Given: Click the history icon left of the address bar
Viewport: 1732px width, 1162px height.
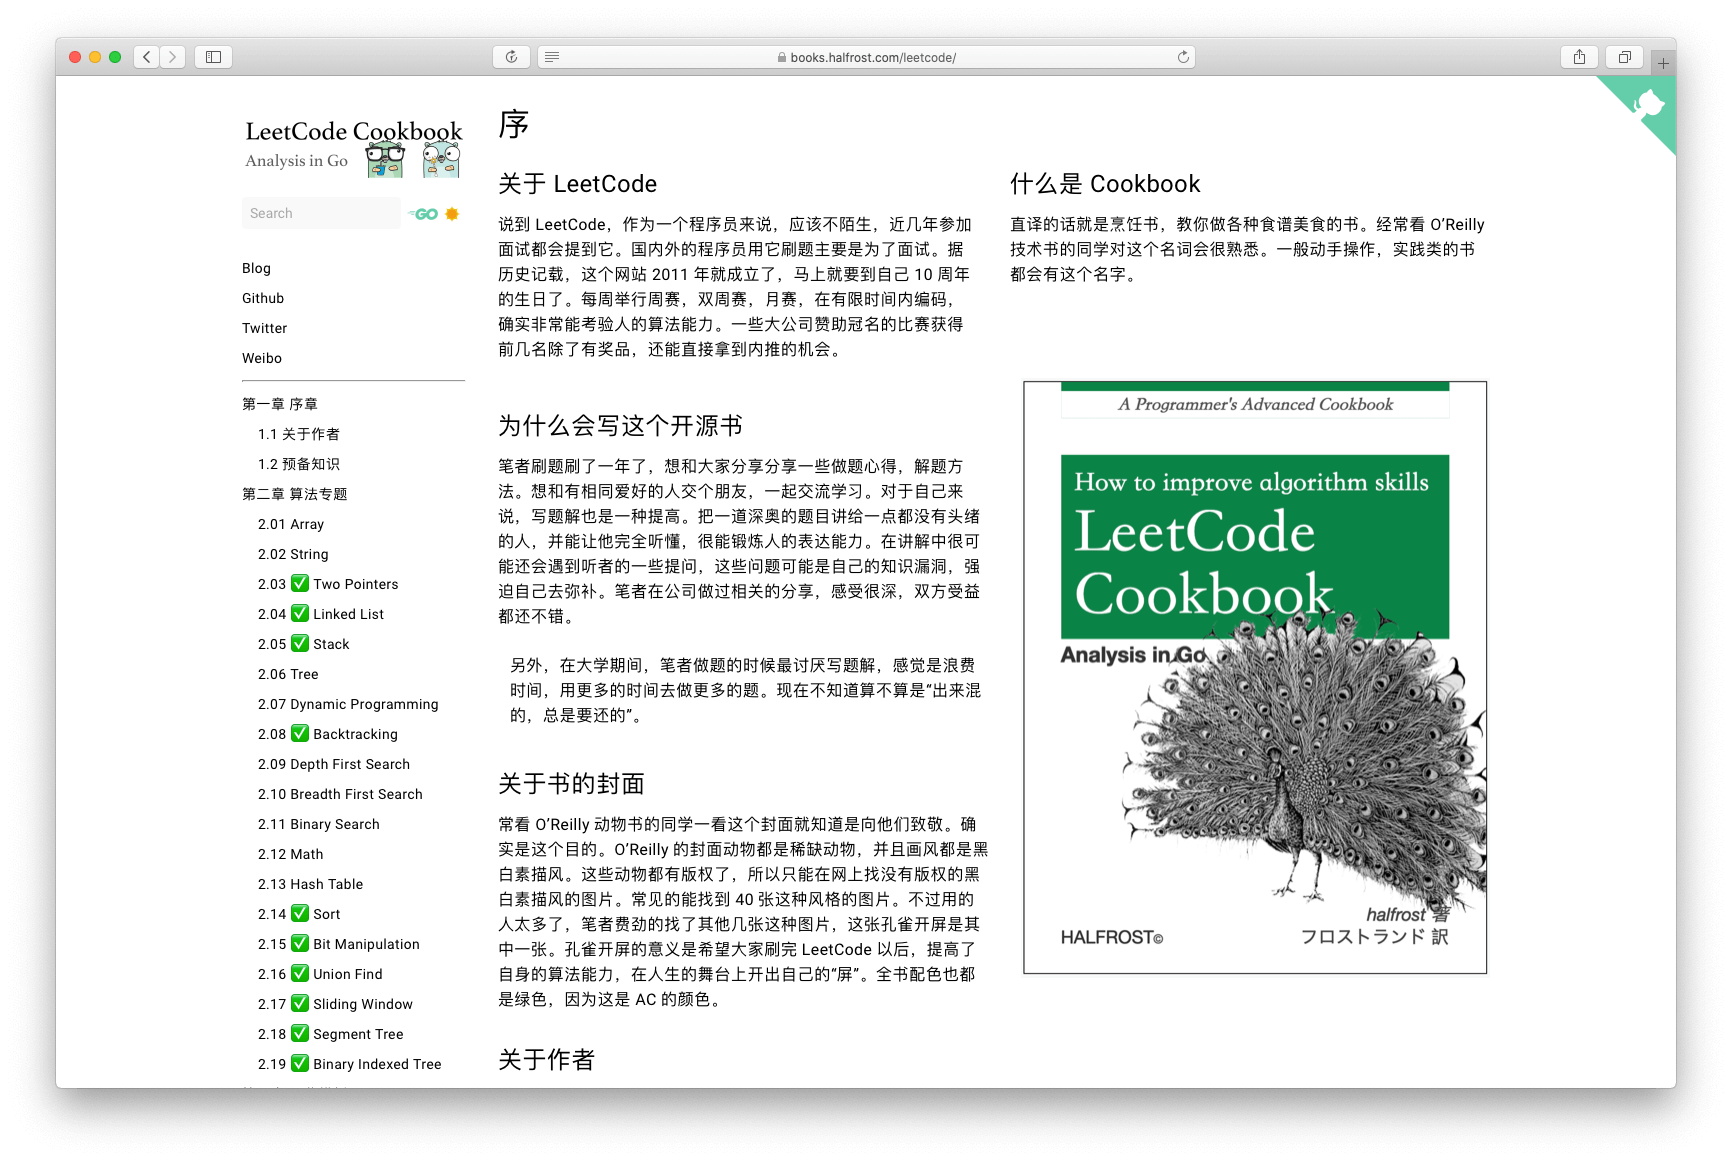Looking at the screenshot, I should pyautogui.click(x=511, y=57).
